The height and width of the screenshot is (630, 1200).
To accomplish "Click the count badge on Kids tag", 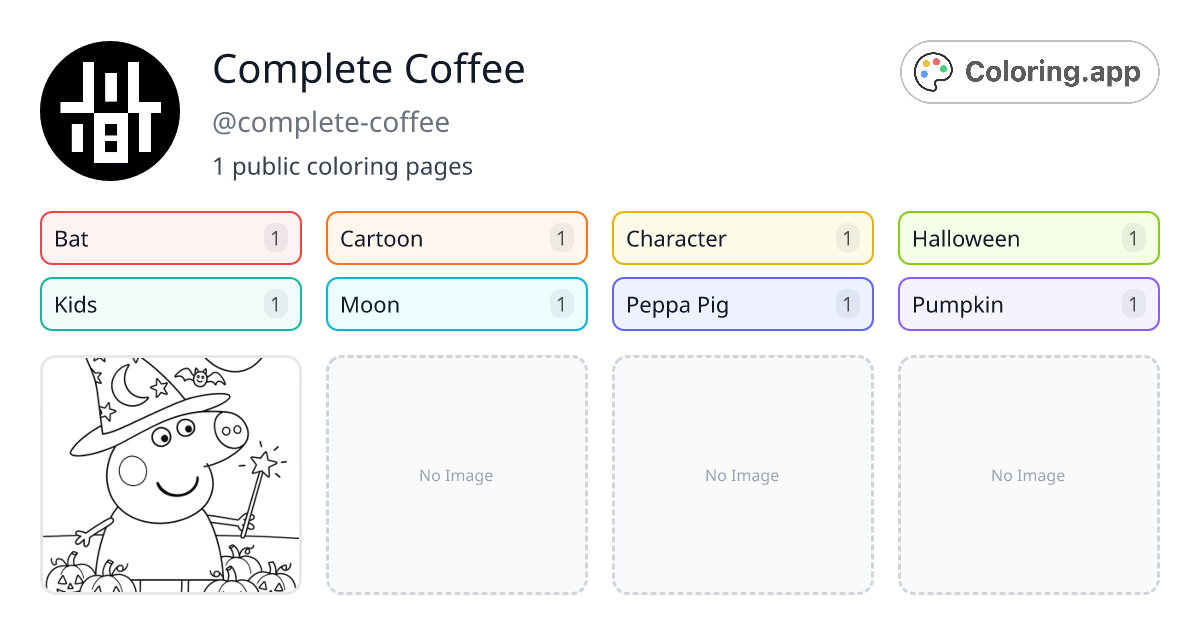I will tap(275, 304).
